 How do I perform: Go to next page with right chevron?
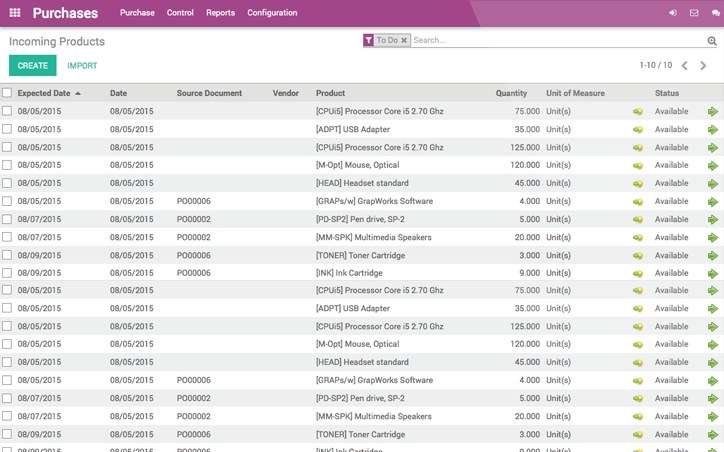(x=703, y=65)
